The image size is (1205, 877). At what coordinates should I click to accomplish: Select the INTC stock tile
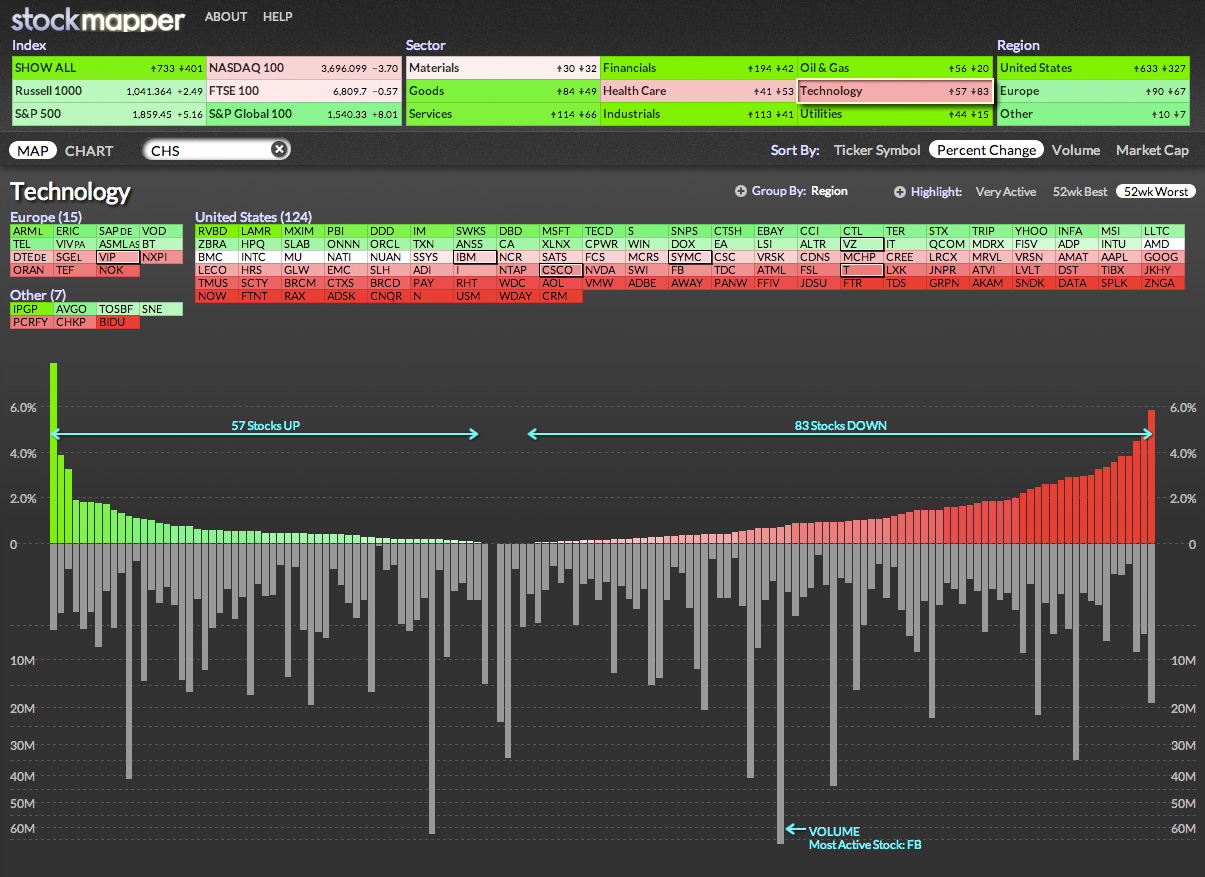[x=260, y=257]
